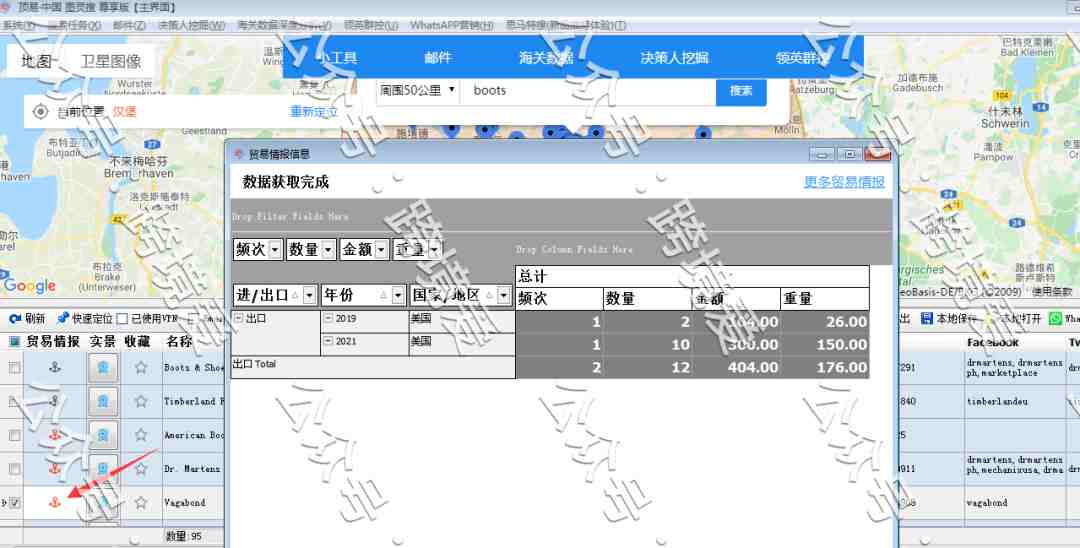Open street view for Boots & Shoe row

[x=103, y=368]
